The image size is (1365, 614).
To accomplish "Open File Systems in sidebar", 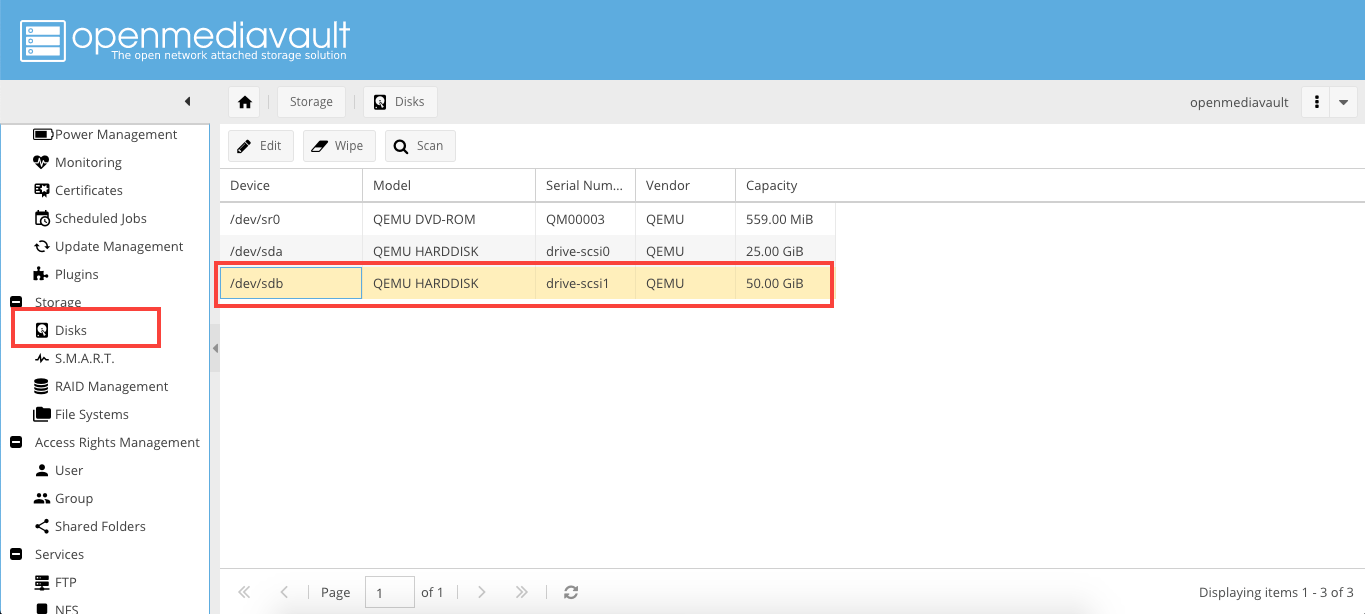I will [x=91, y=414].
